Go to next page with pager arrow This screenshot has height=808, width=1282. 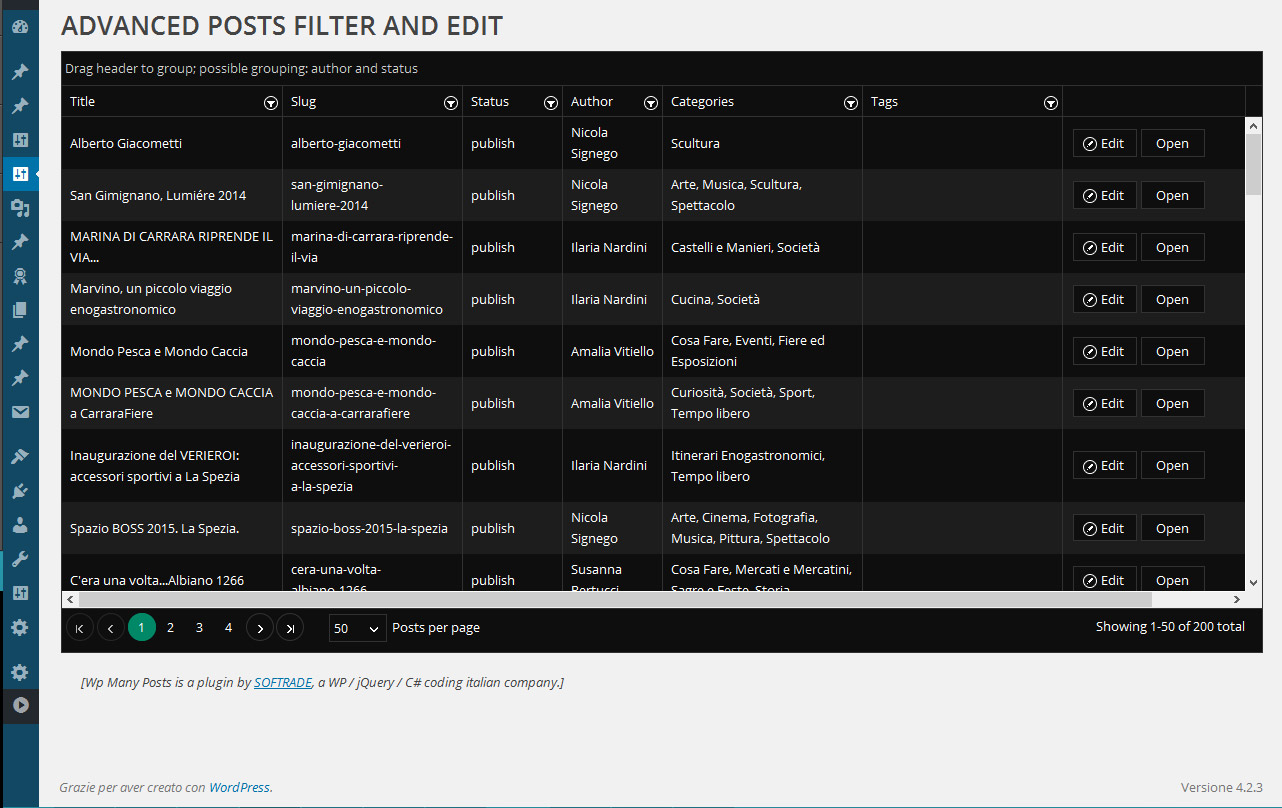click(x=260, y=628)
